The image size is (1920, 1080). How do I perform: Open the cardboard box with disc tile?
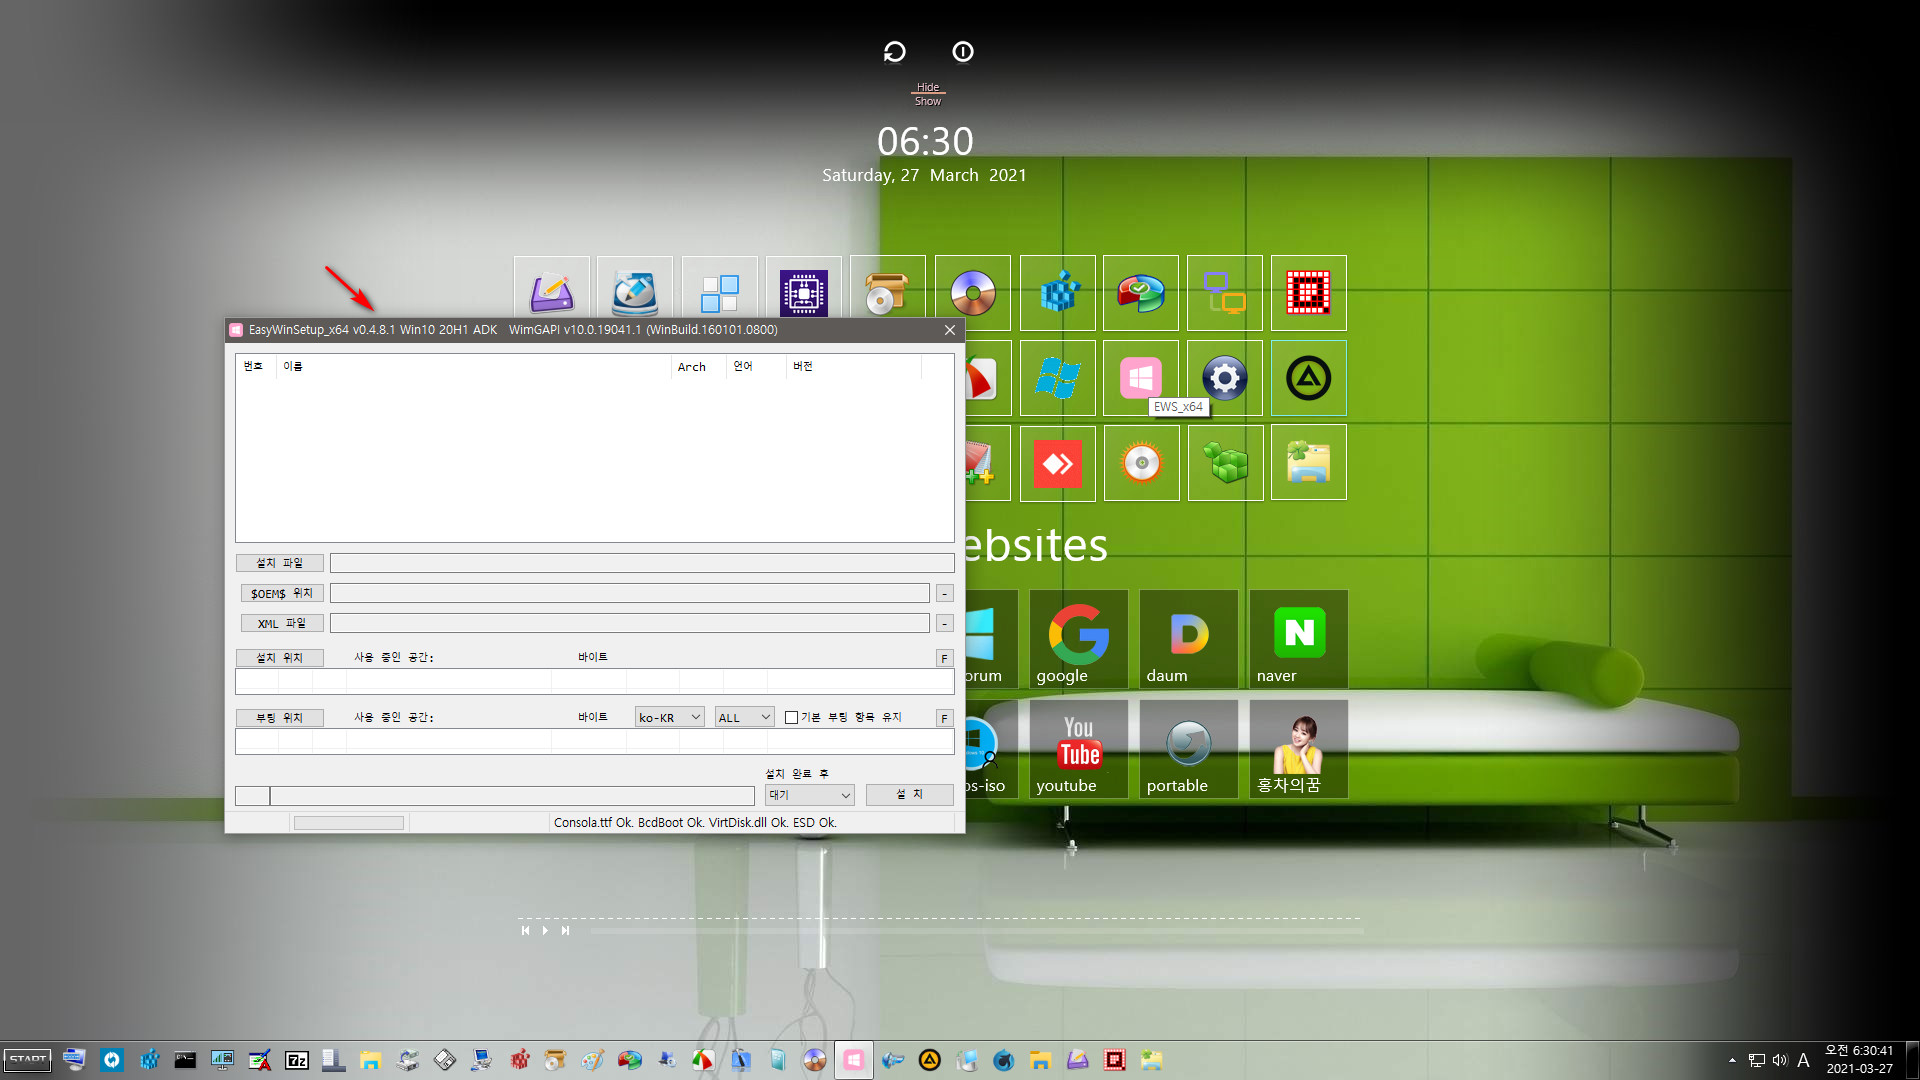pos(888,289)
